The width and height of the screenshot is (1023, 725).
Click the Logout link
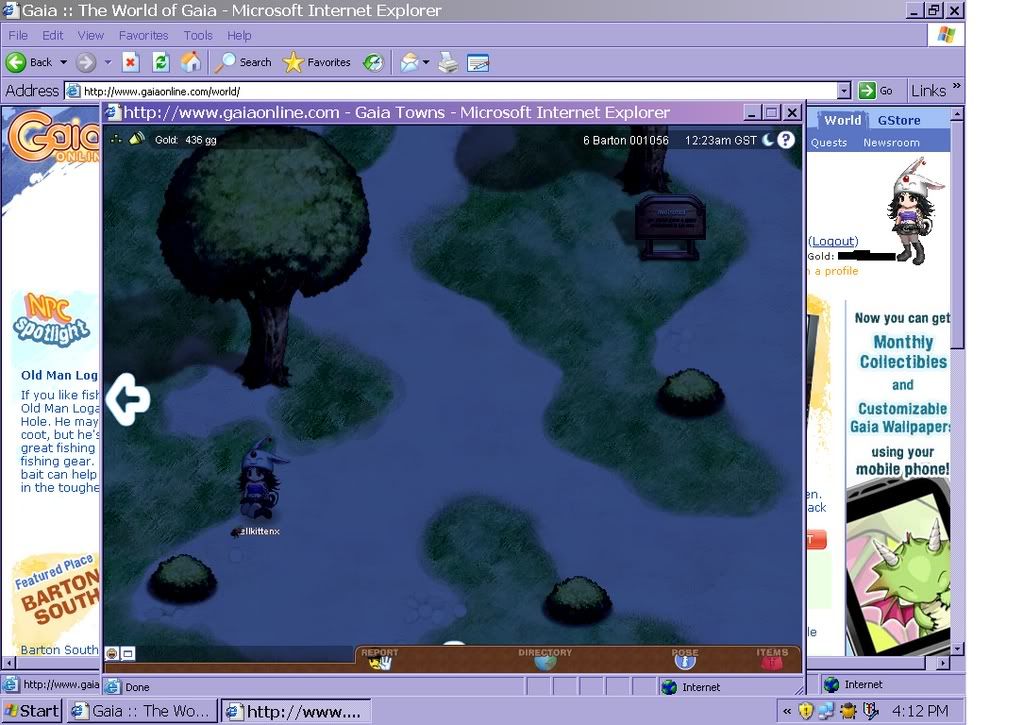(x=833, y=241)
